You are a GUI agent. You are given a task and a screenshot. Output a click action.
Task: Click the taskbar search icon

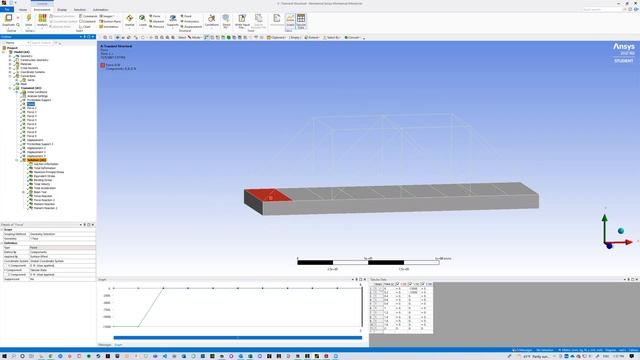[13, 356]
